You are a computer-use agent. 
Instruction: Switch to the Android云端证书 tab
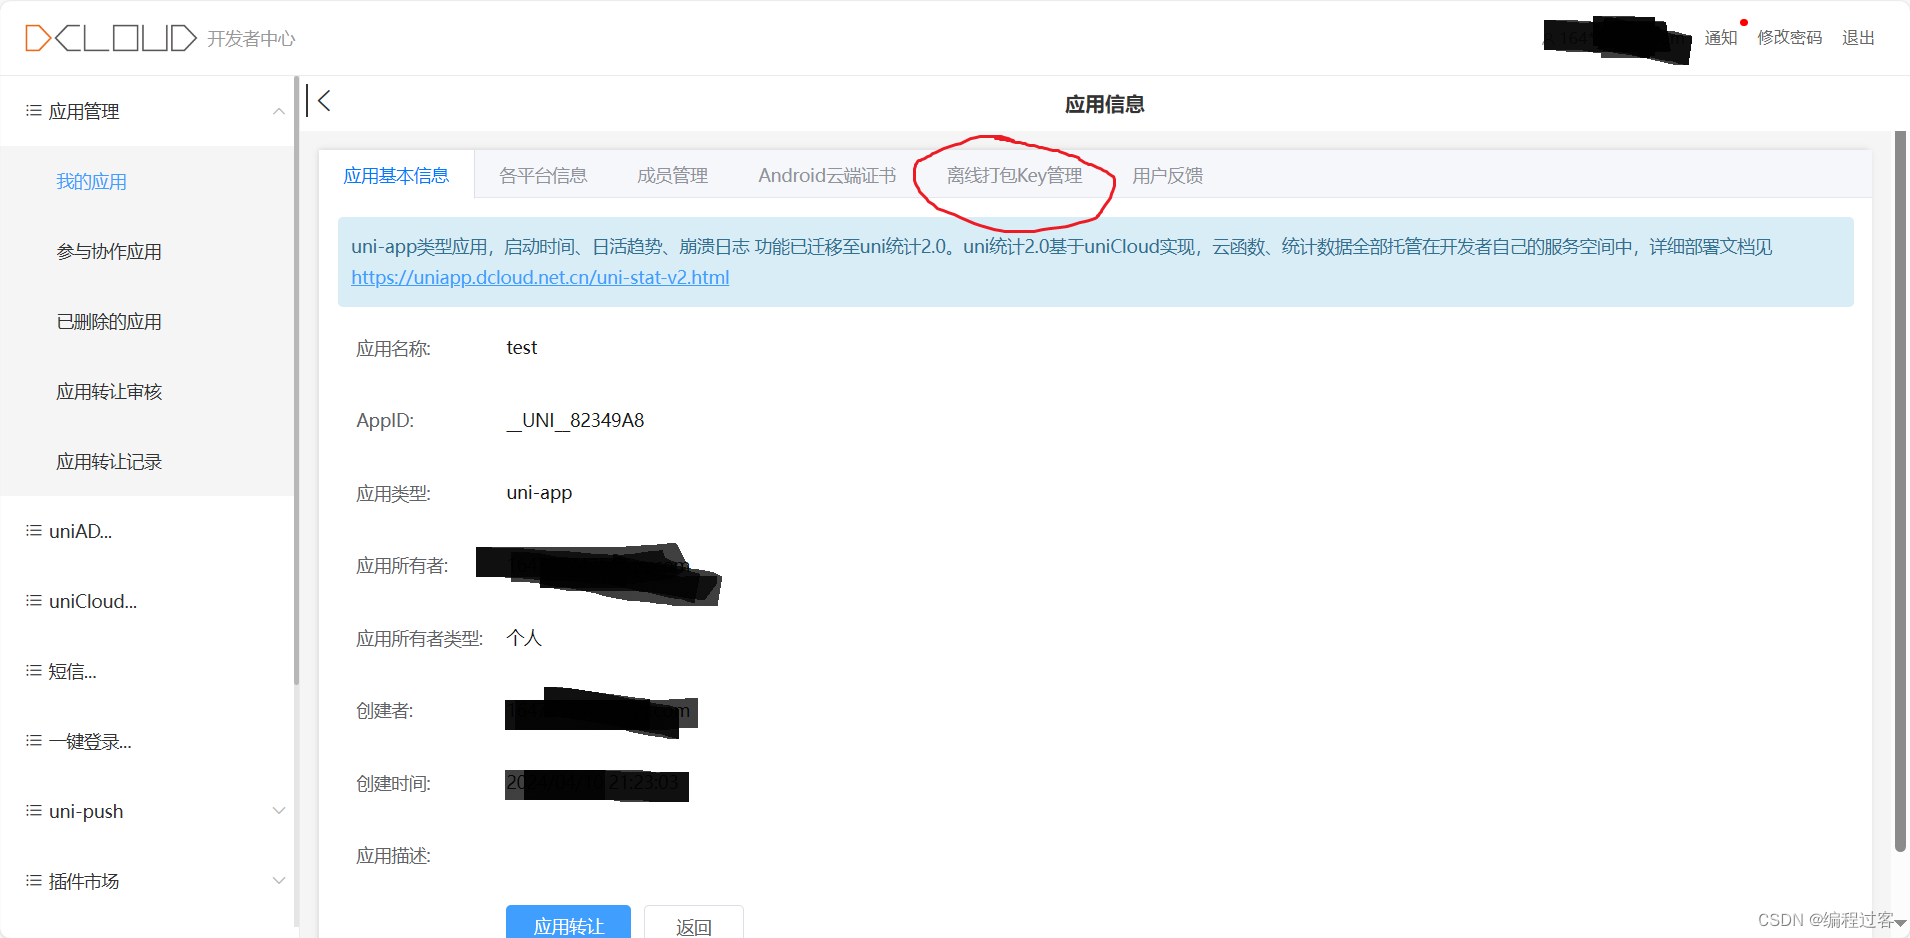pyautogui.click(x=827, y=175)
